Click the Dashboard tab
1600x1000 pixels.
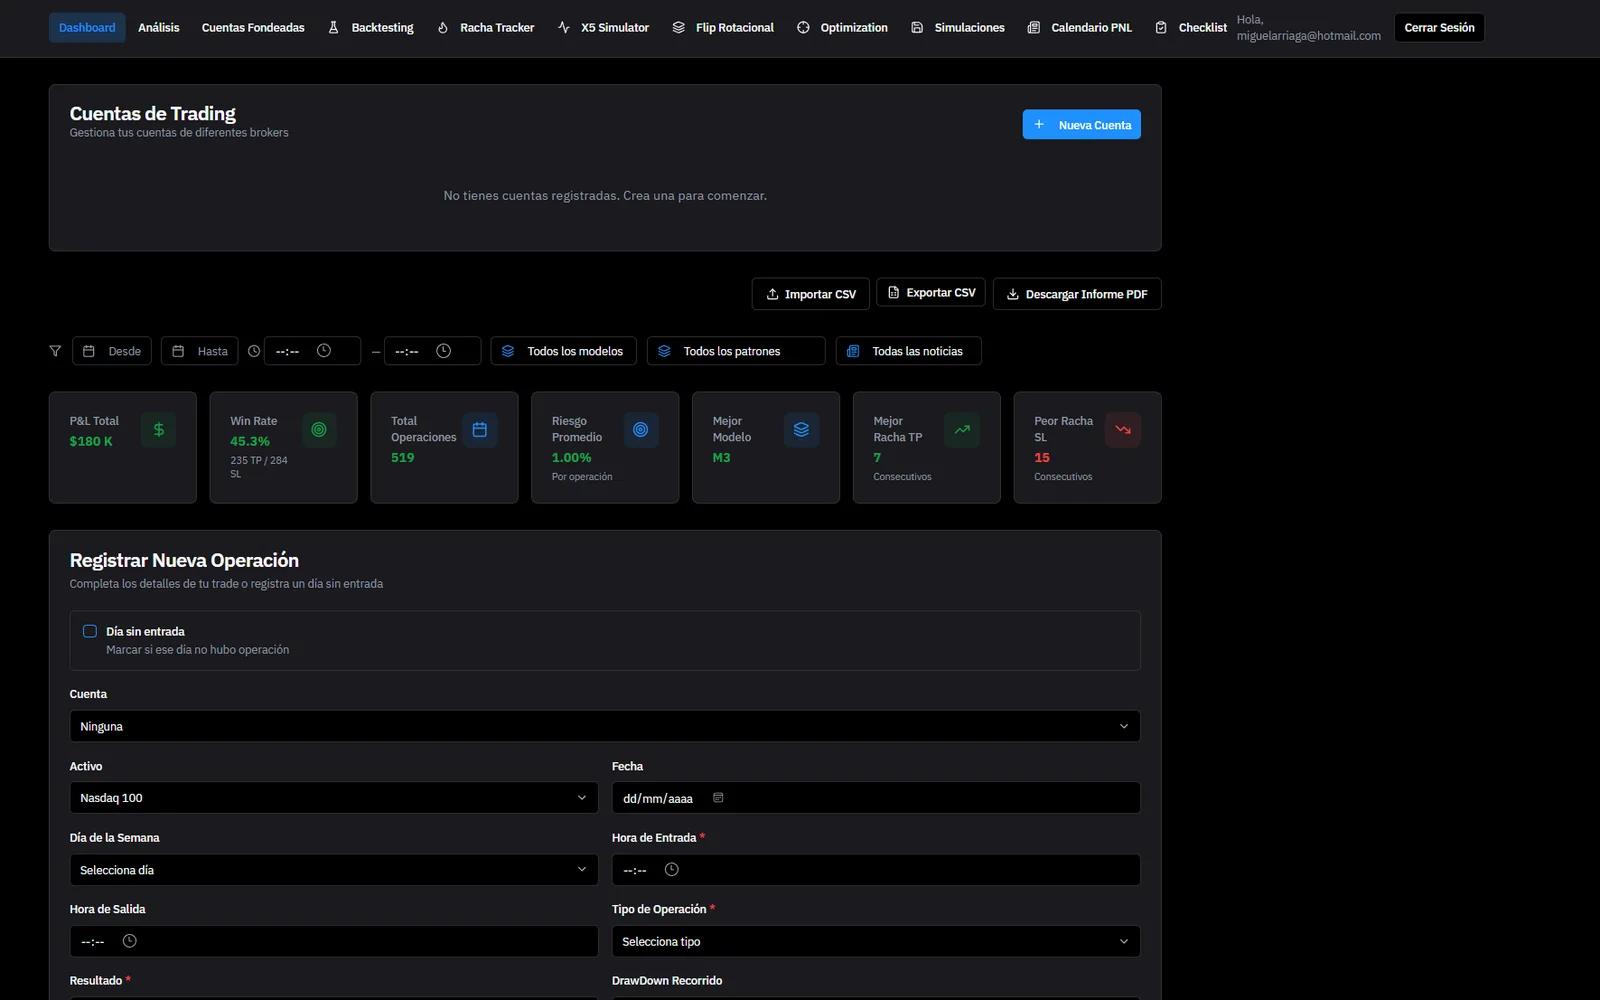(87, 28)
